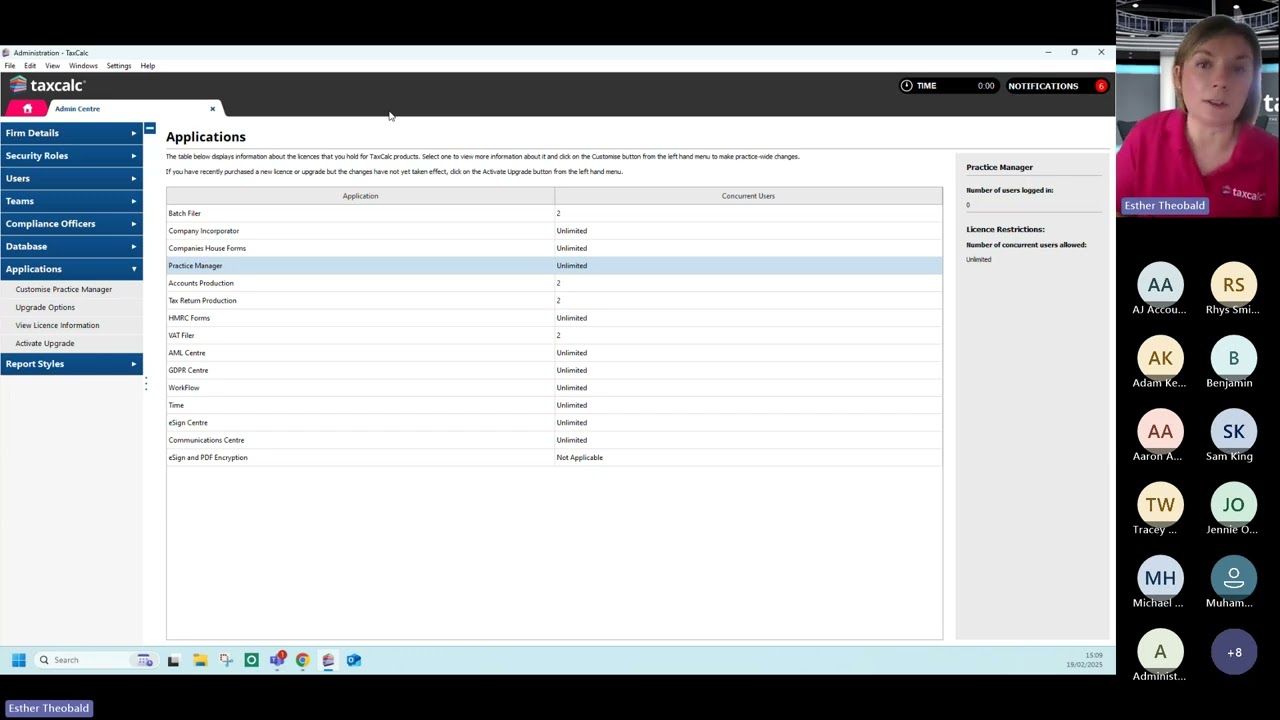Select the GDPR Centre row

tap(554, 370)
